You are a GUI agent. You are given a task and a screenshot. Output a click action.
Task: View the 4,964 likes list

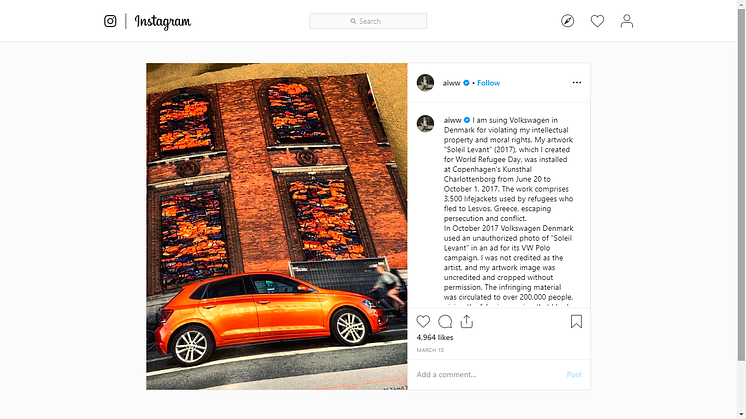[435, 337]
